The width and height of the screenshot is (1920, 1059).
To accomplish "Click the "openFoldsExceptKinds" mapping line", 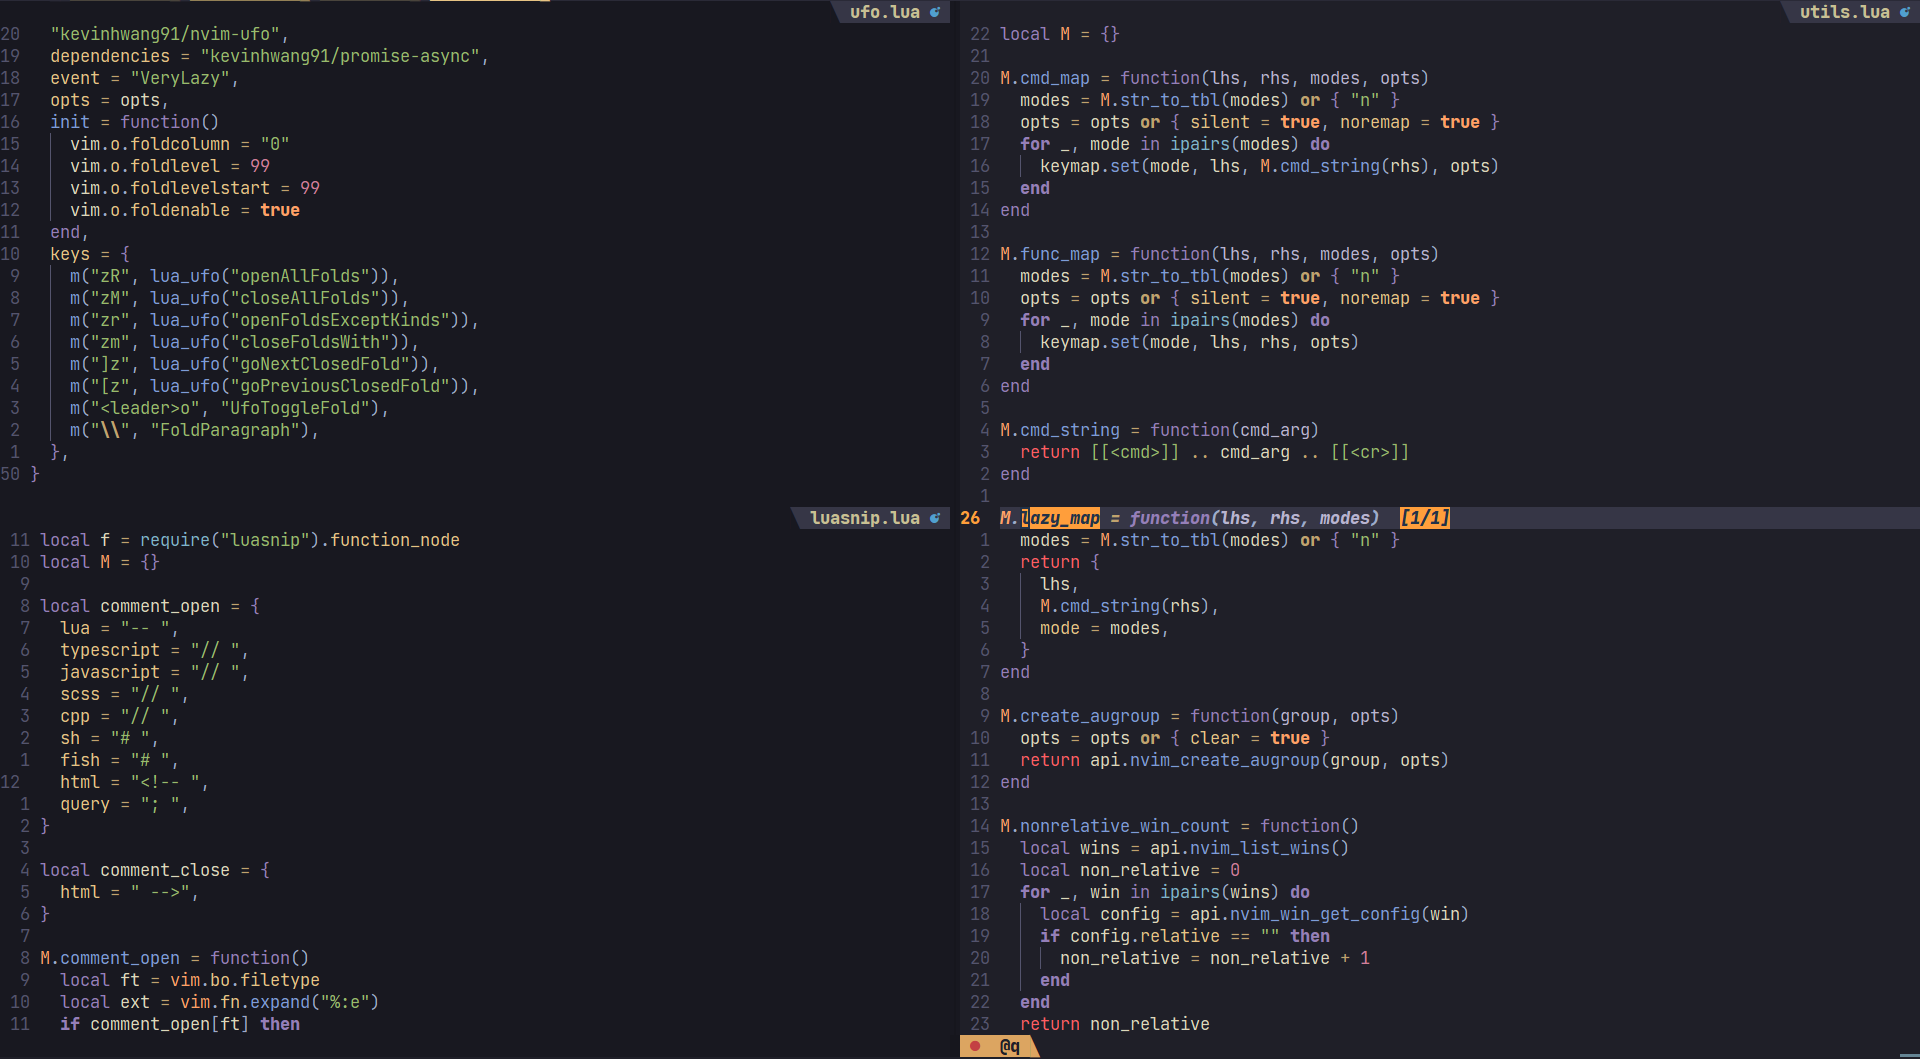I will [275, 320].
